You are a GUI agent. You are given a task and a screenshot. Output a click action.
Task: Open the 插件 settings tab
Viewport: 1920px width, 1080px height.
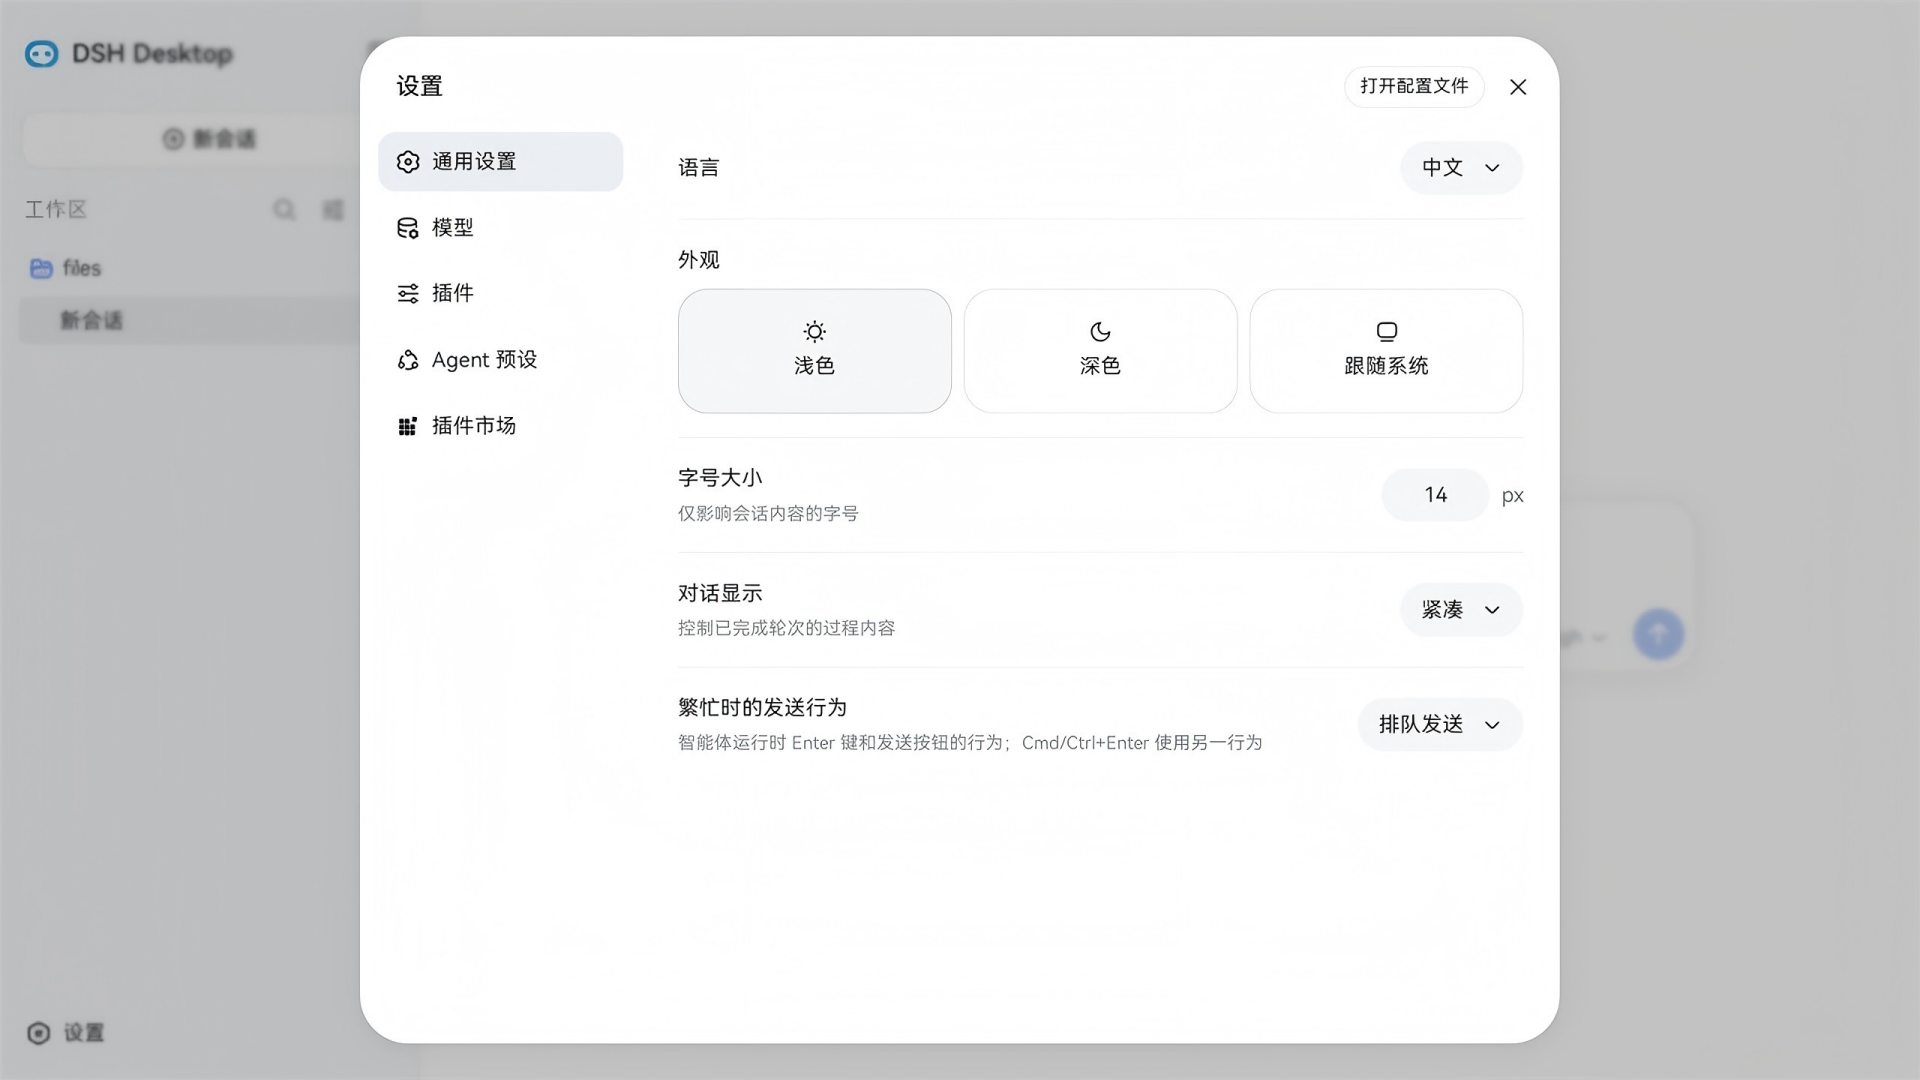coord(500,293)
